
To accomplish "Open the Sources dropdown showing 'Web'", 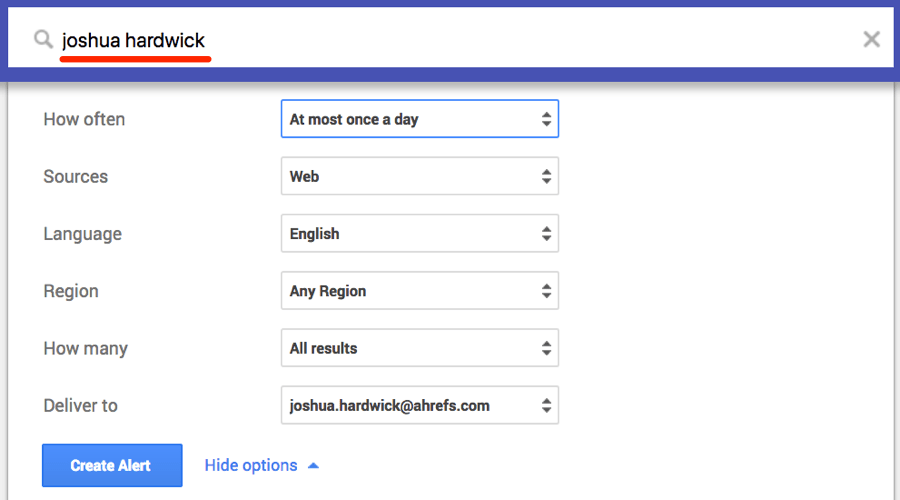I will click(419, 177).
